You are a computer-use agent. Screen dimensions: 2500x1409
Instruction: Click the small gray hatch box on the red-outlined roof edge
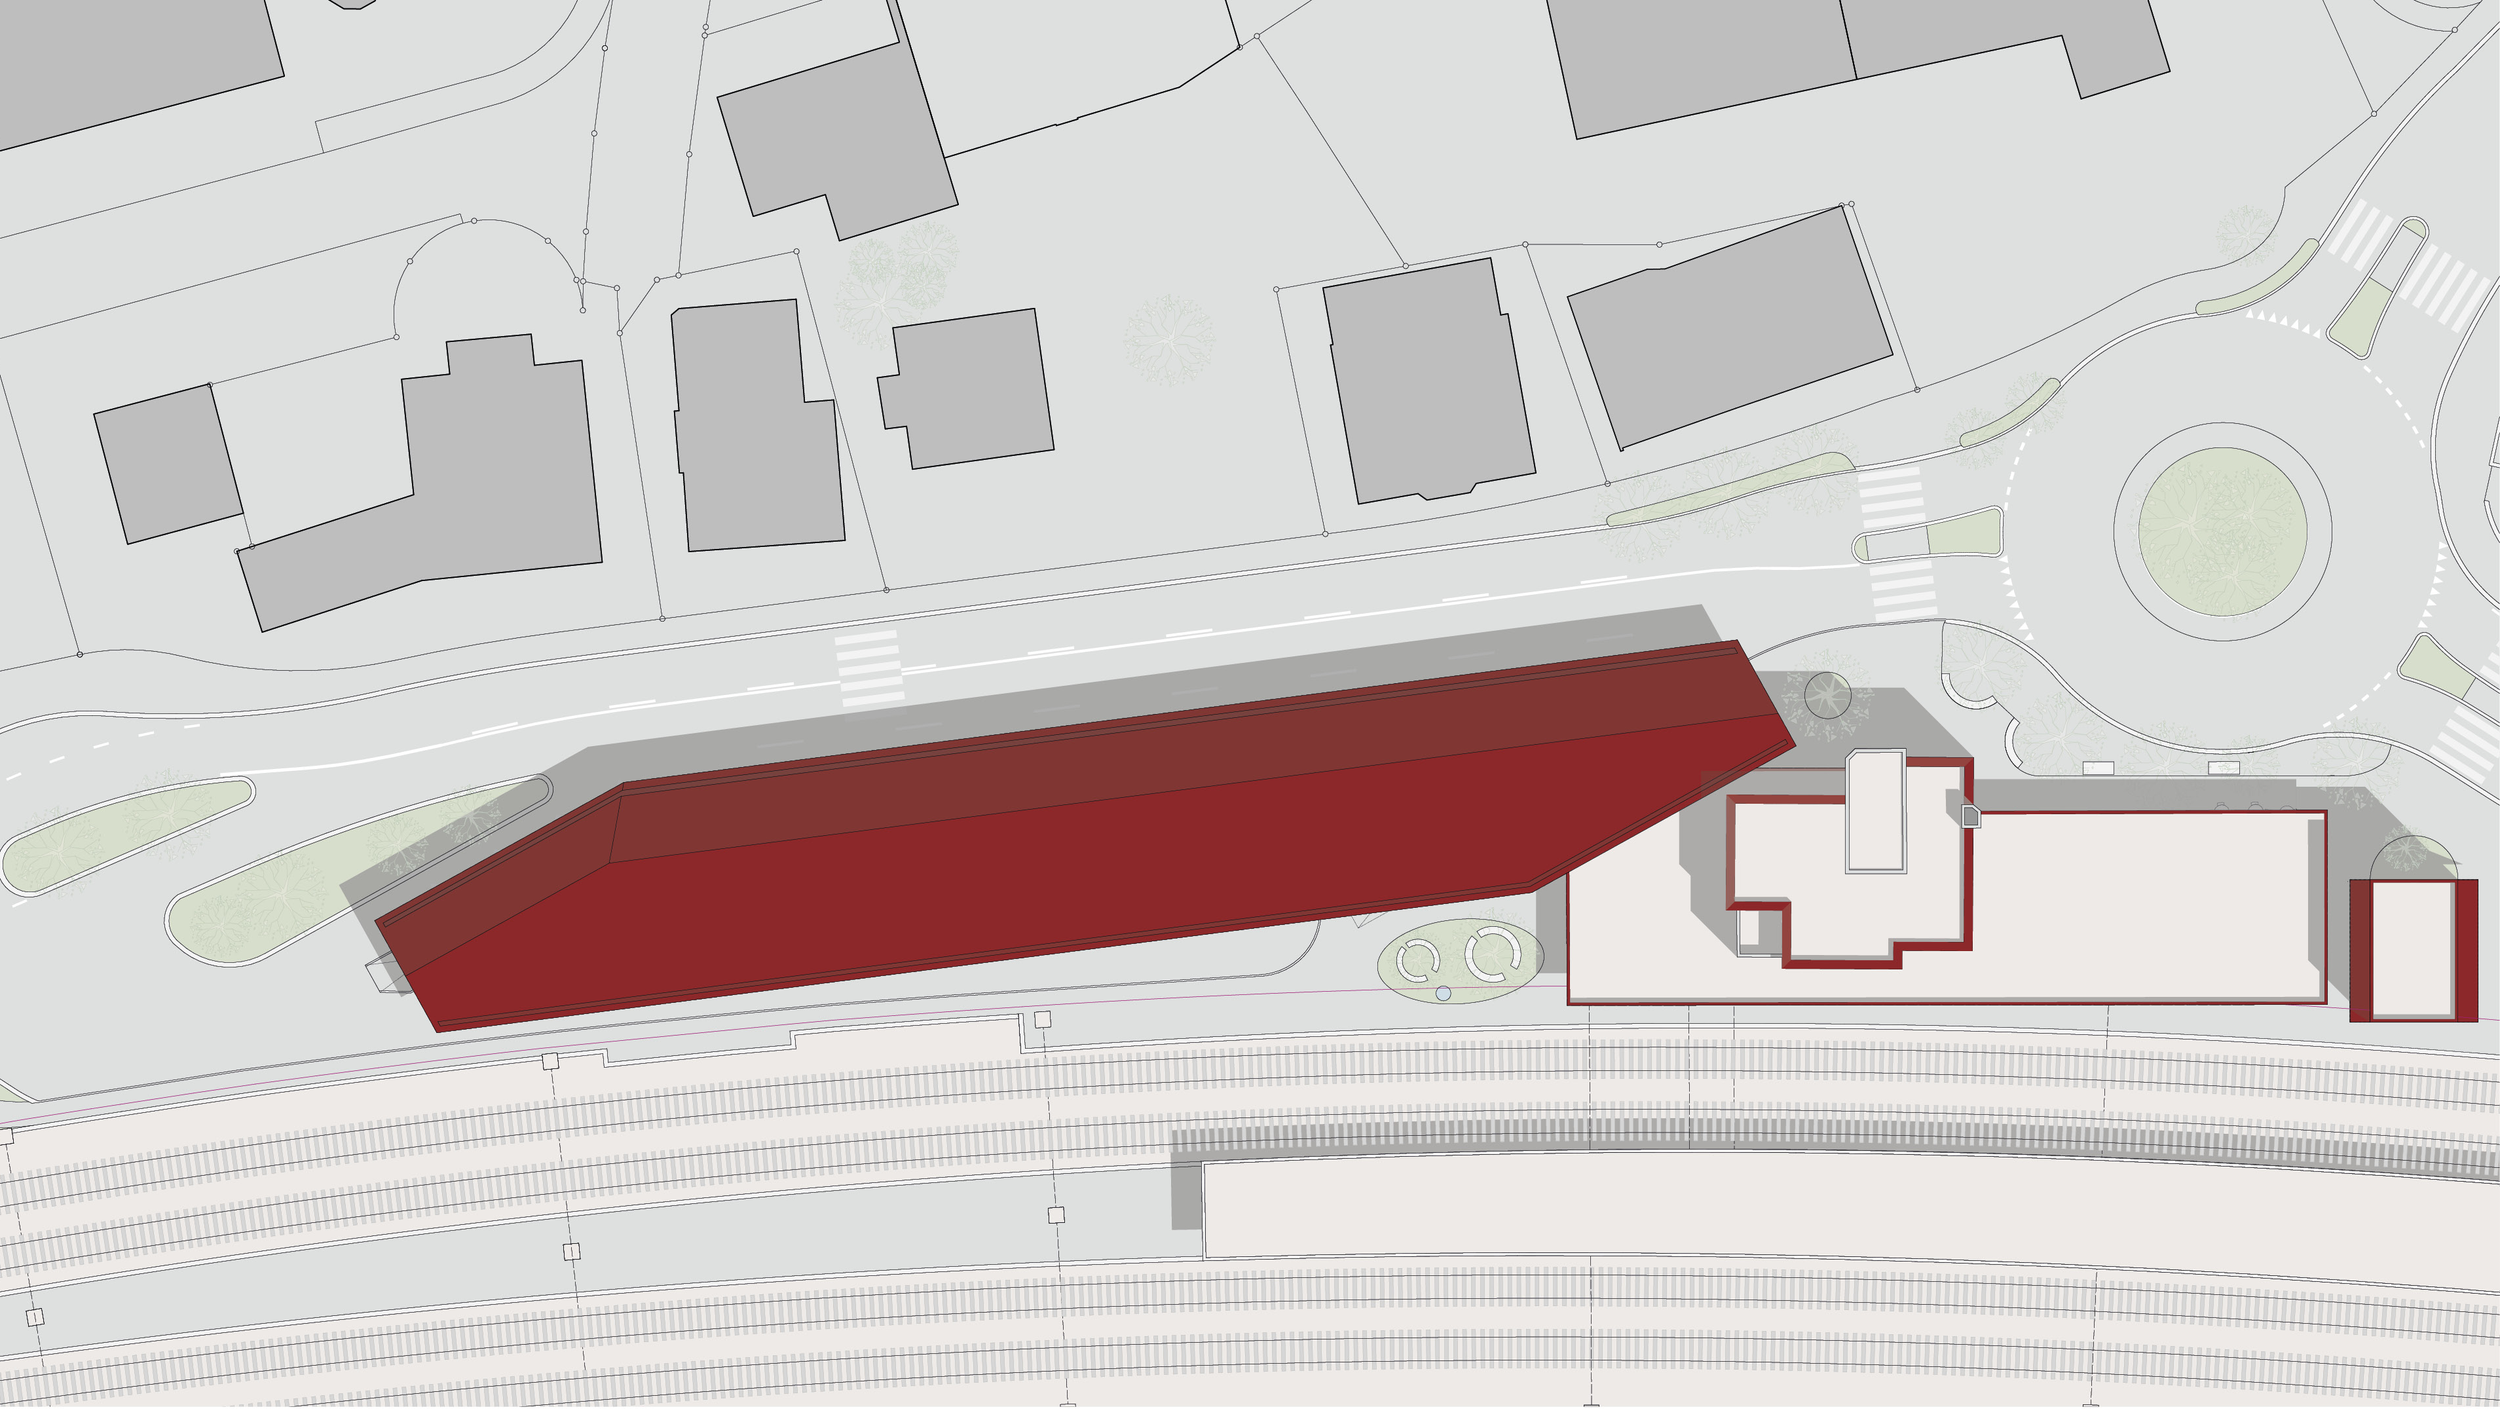pos(1971,817)
